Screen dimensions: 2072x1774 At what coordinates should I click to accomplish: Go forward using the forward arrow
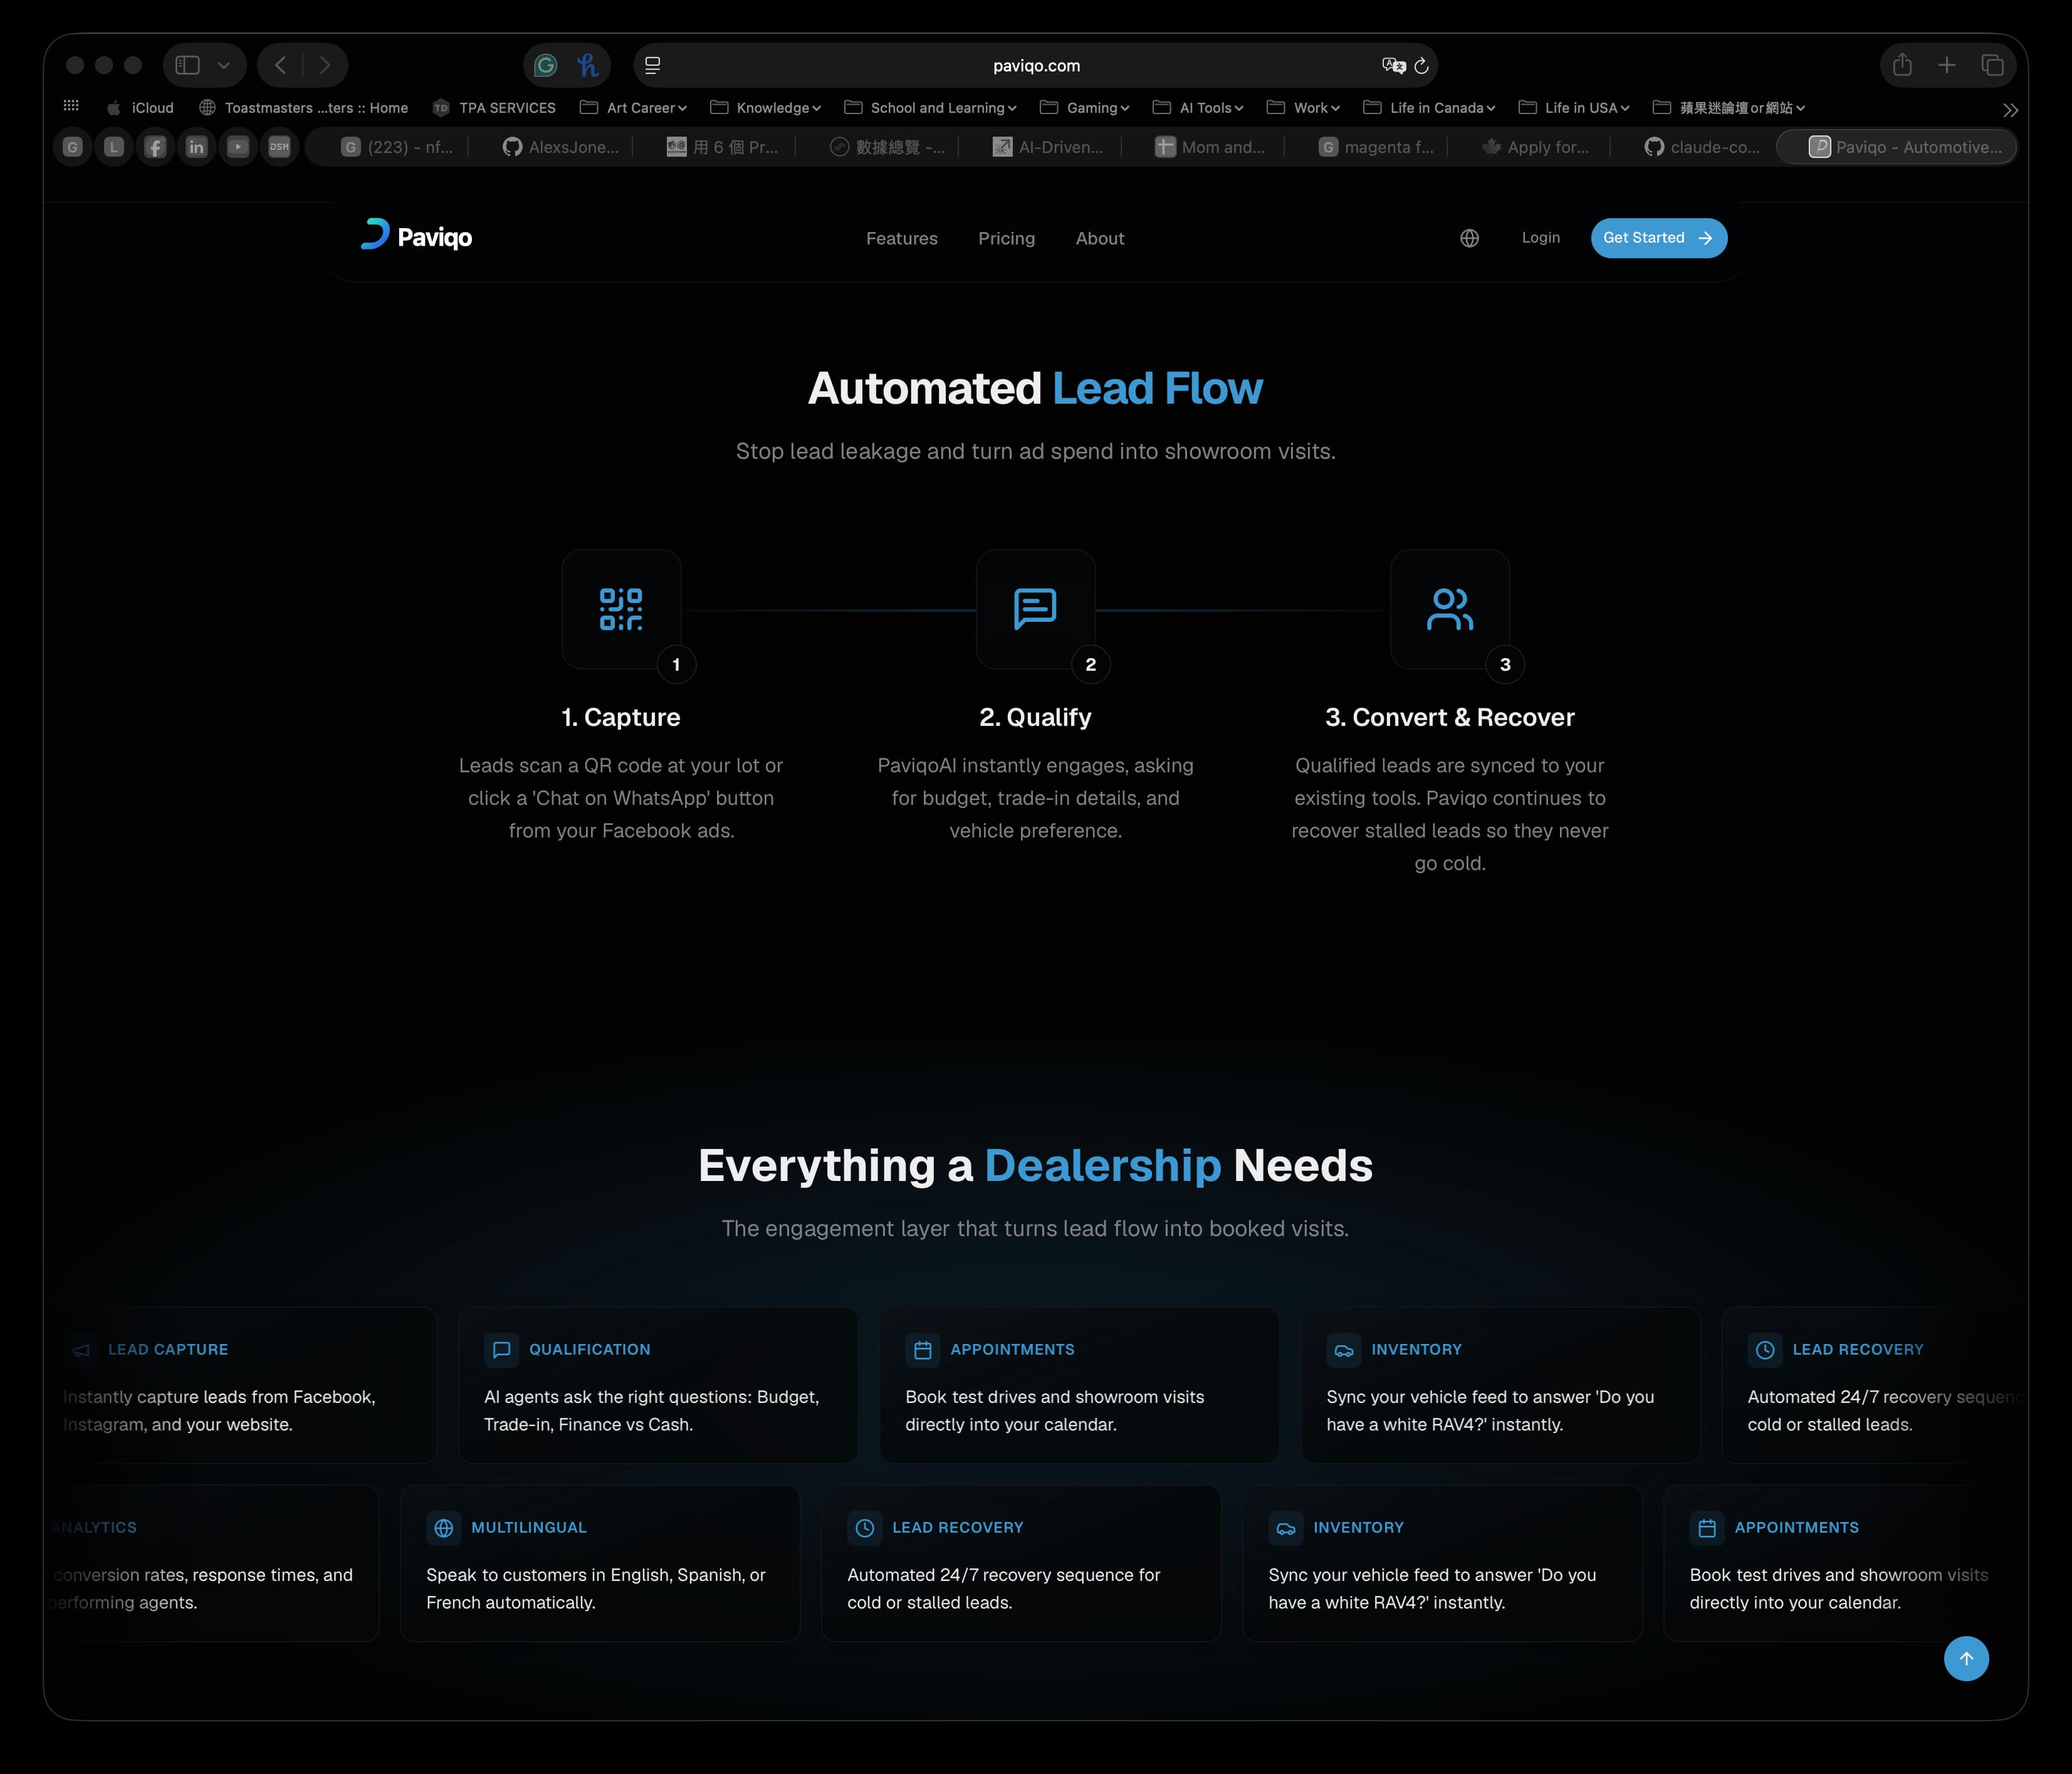(325, 65)
